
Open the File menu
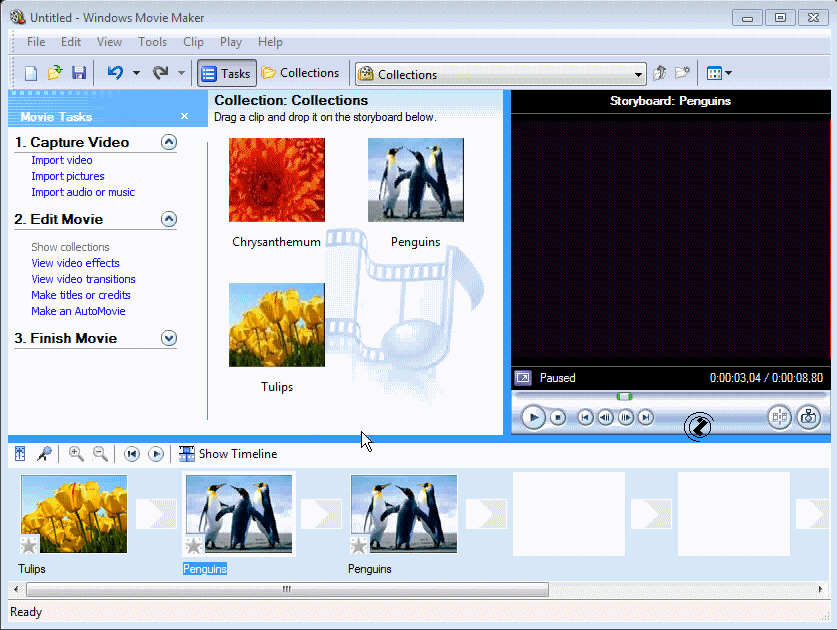click(36, 42)
